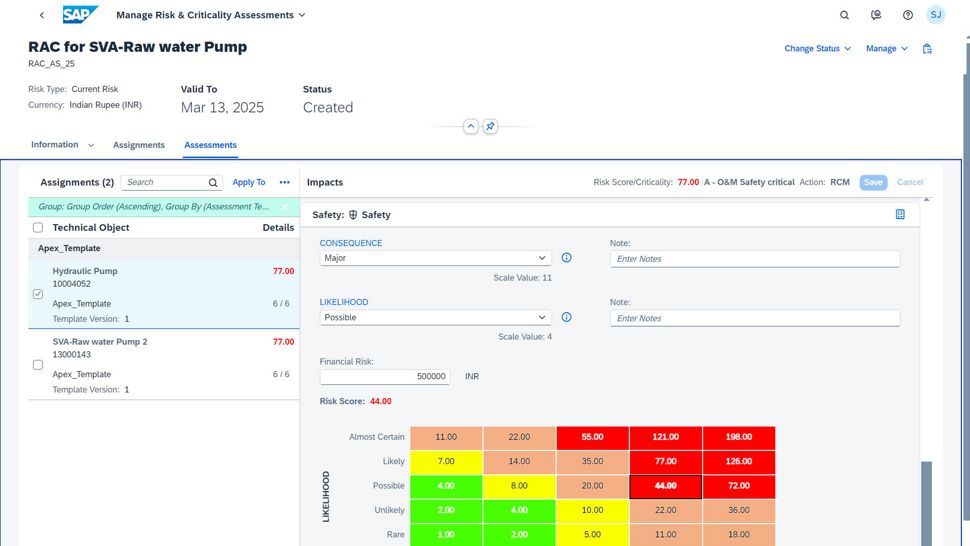
Task: Click the Financial Risk input field
Action: pyautogui.click(x=384, y=377)
